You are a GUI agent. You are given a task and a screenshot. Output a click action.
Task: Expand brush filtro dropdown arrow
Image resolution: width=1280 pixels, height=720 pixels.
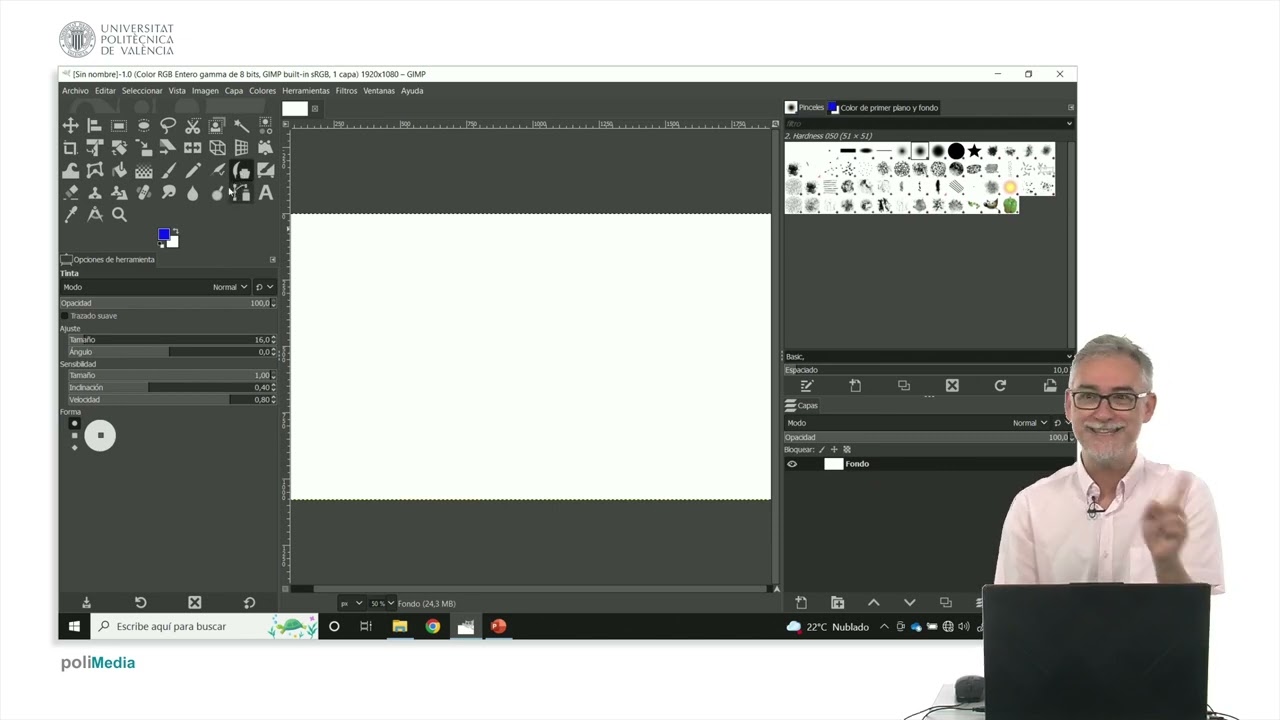[1069, 124]
